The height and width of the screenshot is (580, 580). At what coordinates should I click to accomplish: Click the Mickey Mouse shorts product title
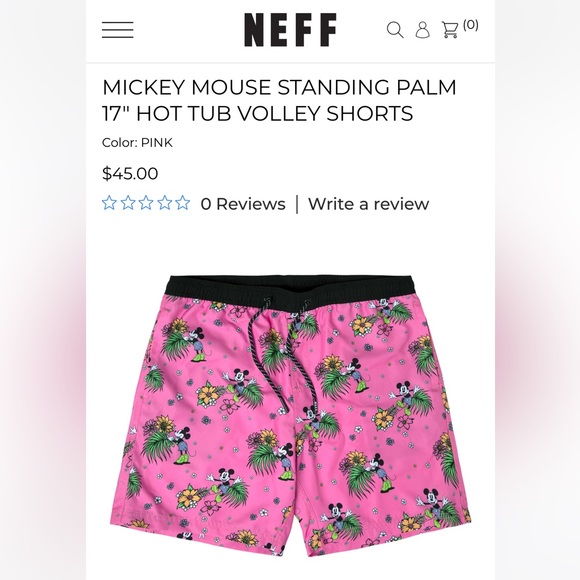[279, 100]
